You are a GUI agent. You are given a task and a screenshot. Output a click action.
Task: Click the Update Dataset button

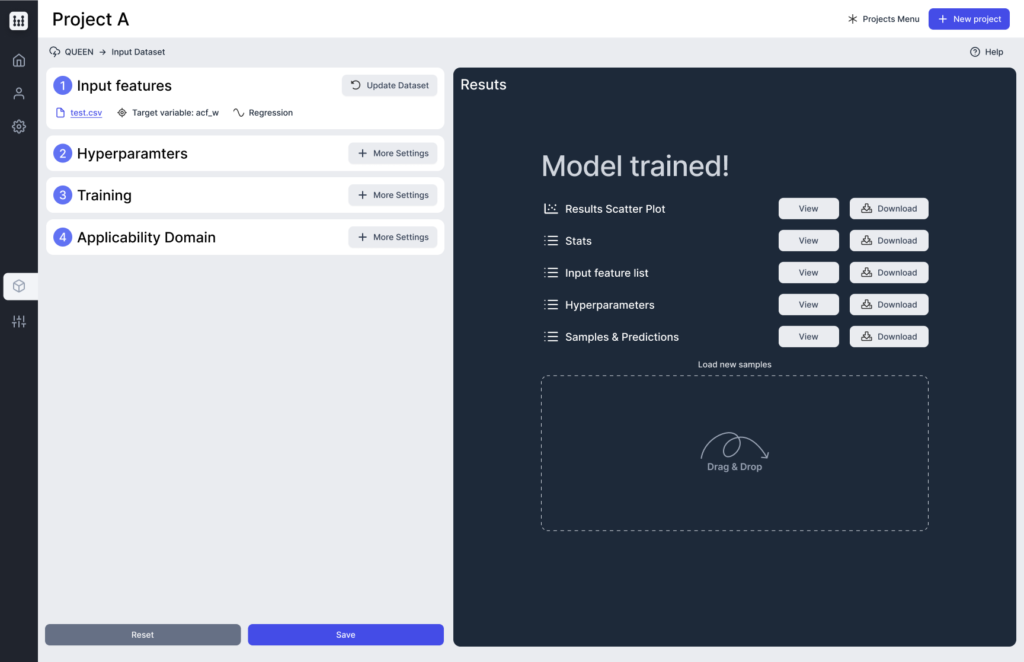pos(389,85)
